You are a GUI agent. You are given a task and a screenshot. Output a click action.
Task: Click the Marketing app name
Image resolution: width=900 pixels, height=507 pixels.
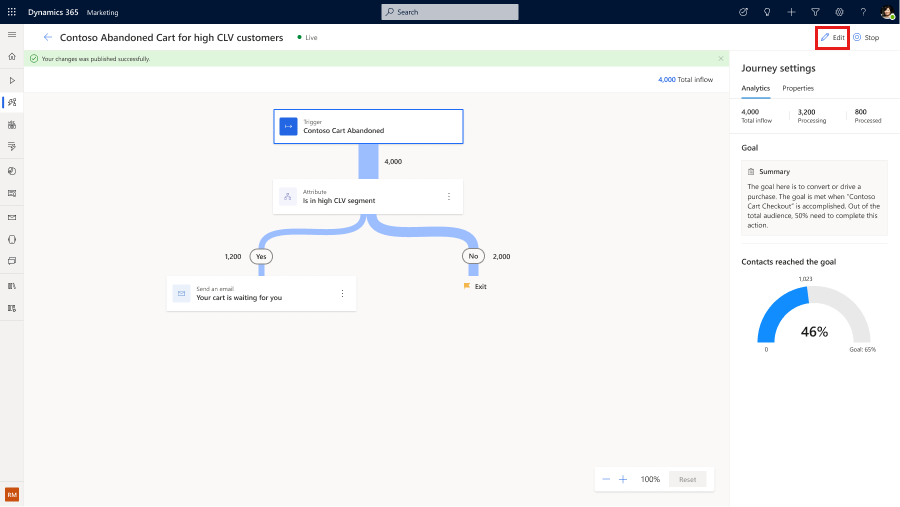point(102,13)
